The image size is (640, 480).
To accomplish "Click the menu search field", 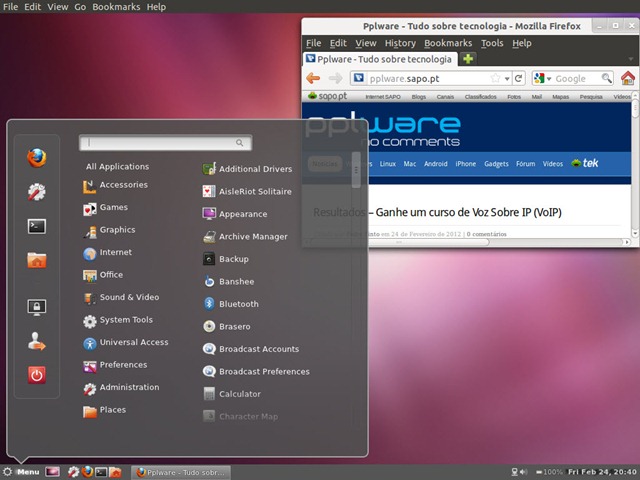I will [x=165, y=142].
